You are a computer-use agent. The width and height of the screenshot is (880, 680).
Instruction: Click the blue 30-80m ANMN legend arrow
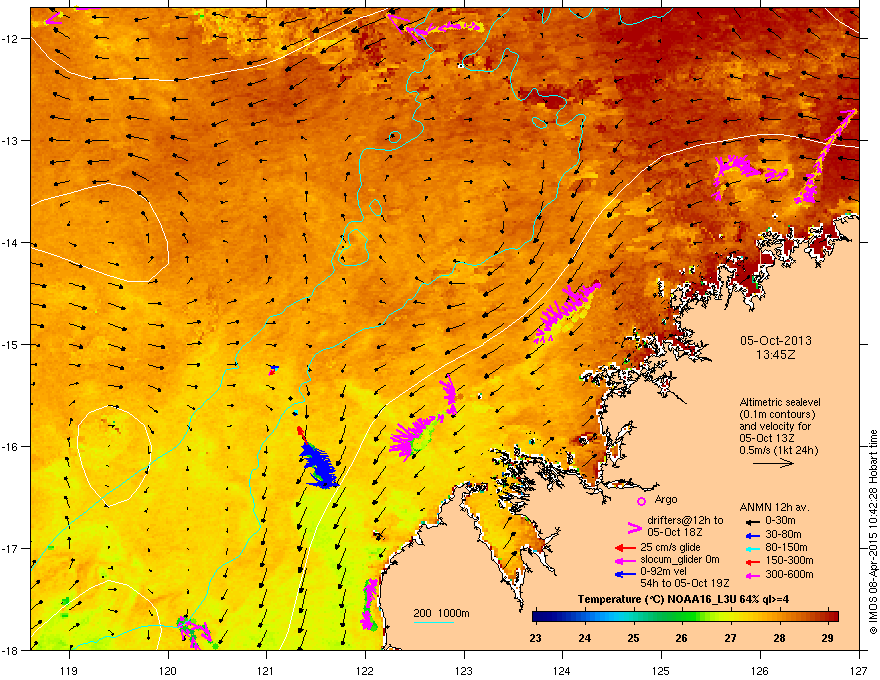coord(751,535)
